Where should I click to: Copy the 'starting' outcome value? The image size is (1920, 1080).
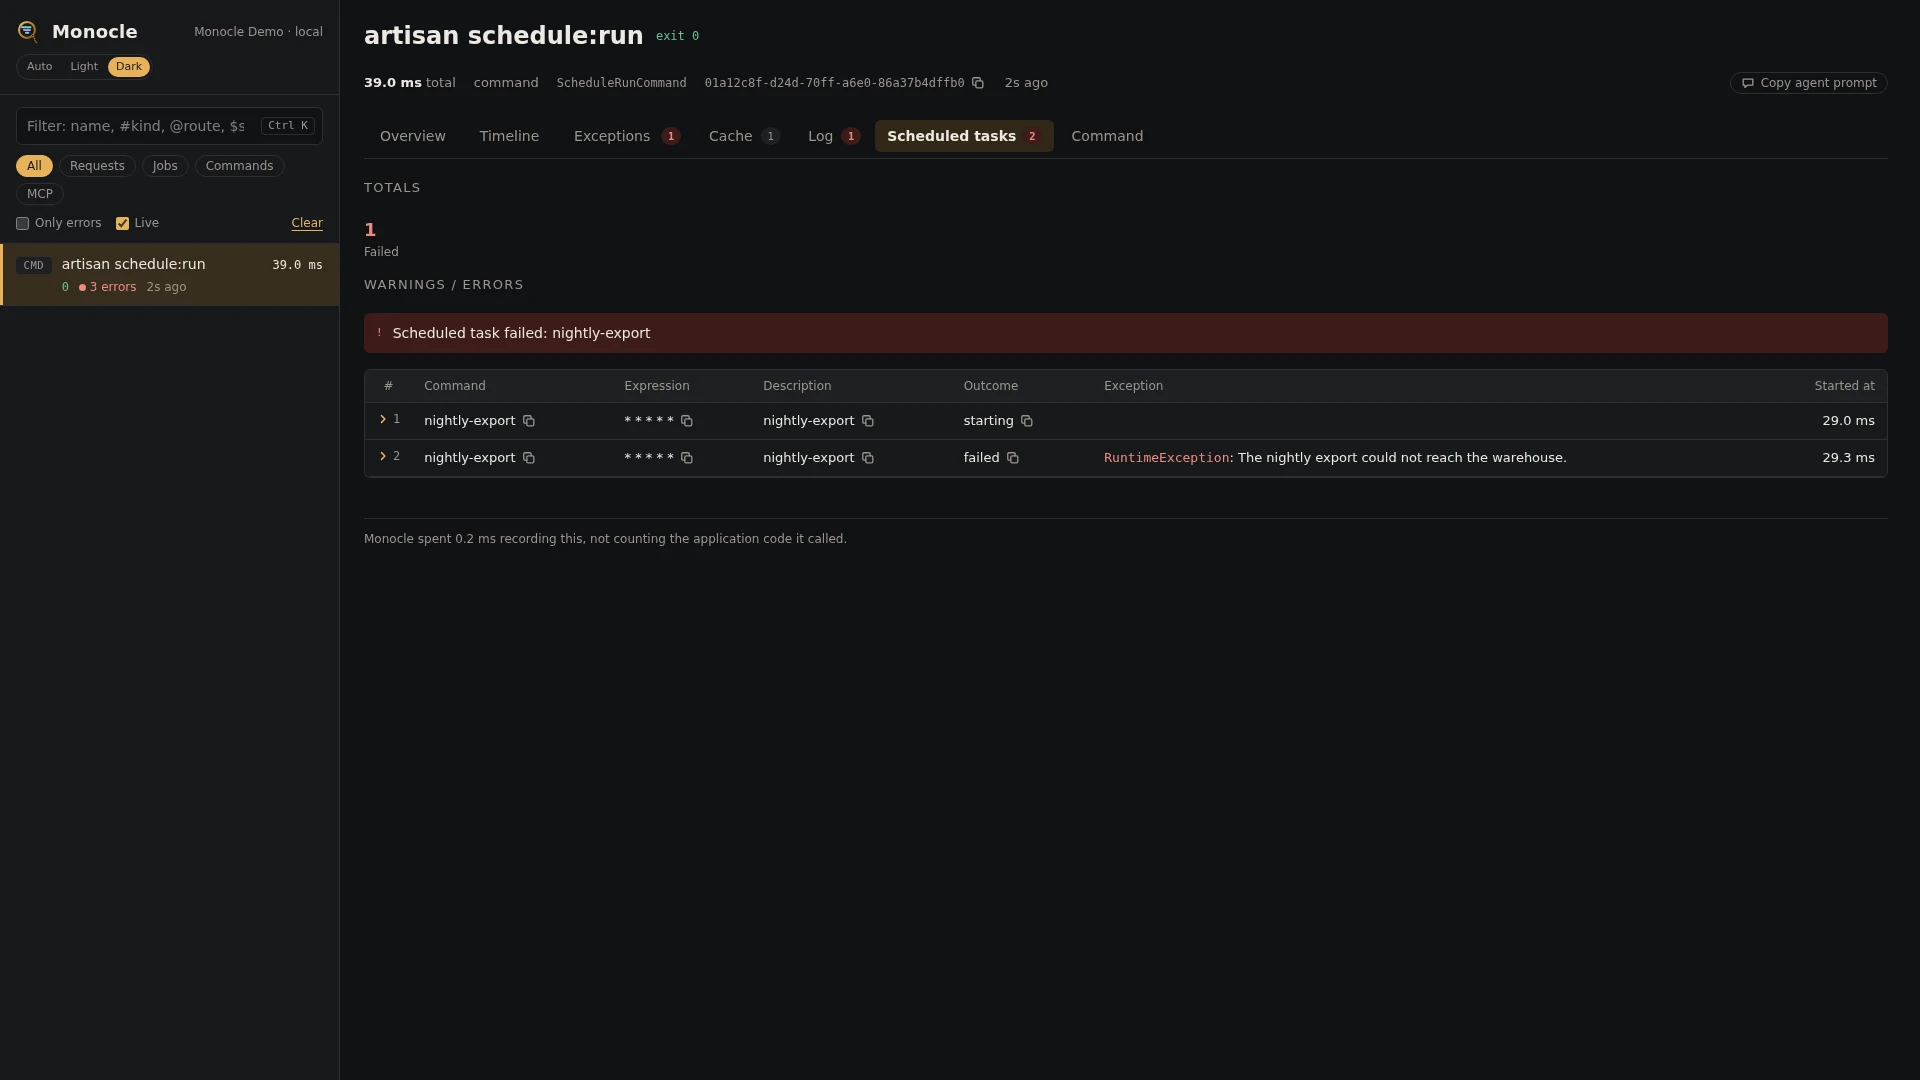tap(1027, 421)
